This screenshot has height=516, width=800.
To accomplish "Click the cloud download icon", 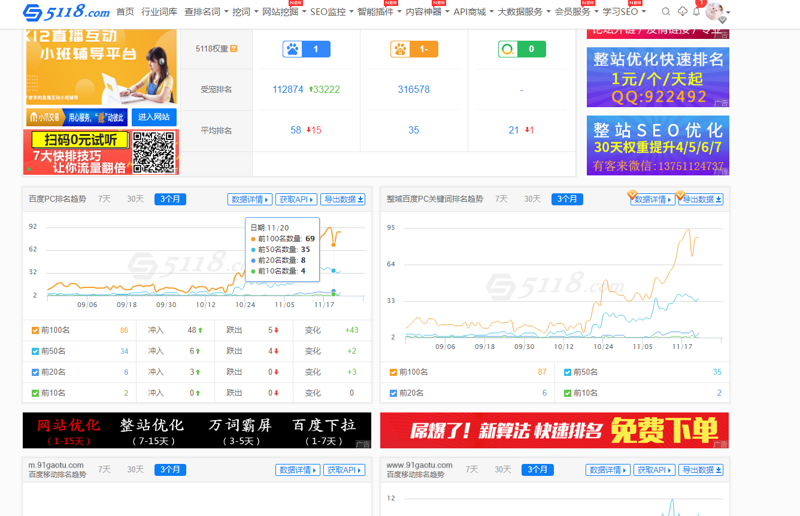I will click(x=682, y=11).
